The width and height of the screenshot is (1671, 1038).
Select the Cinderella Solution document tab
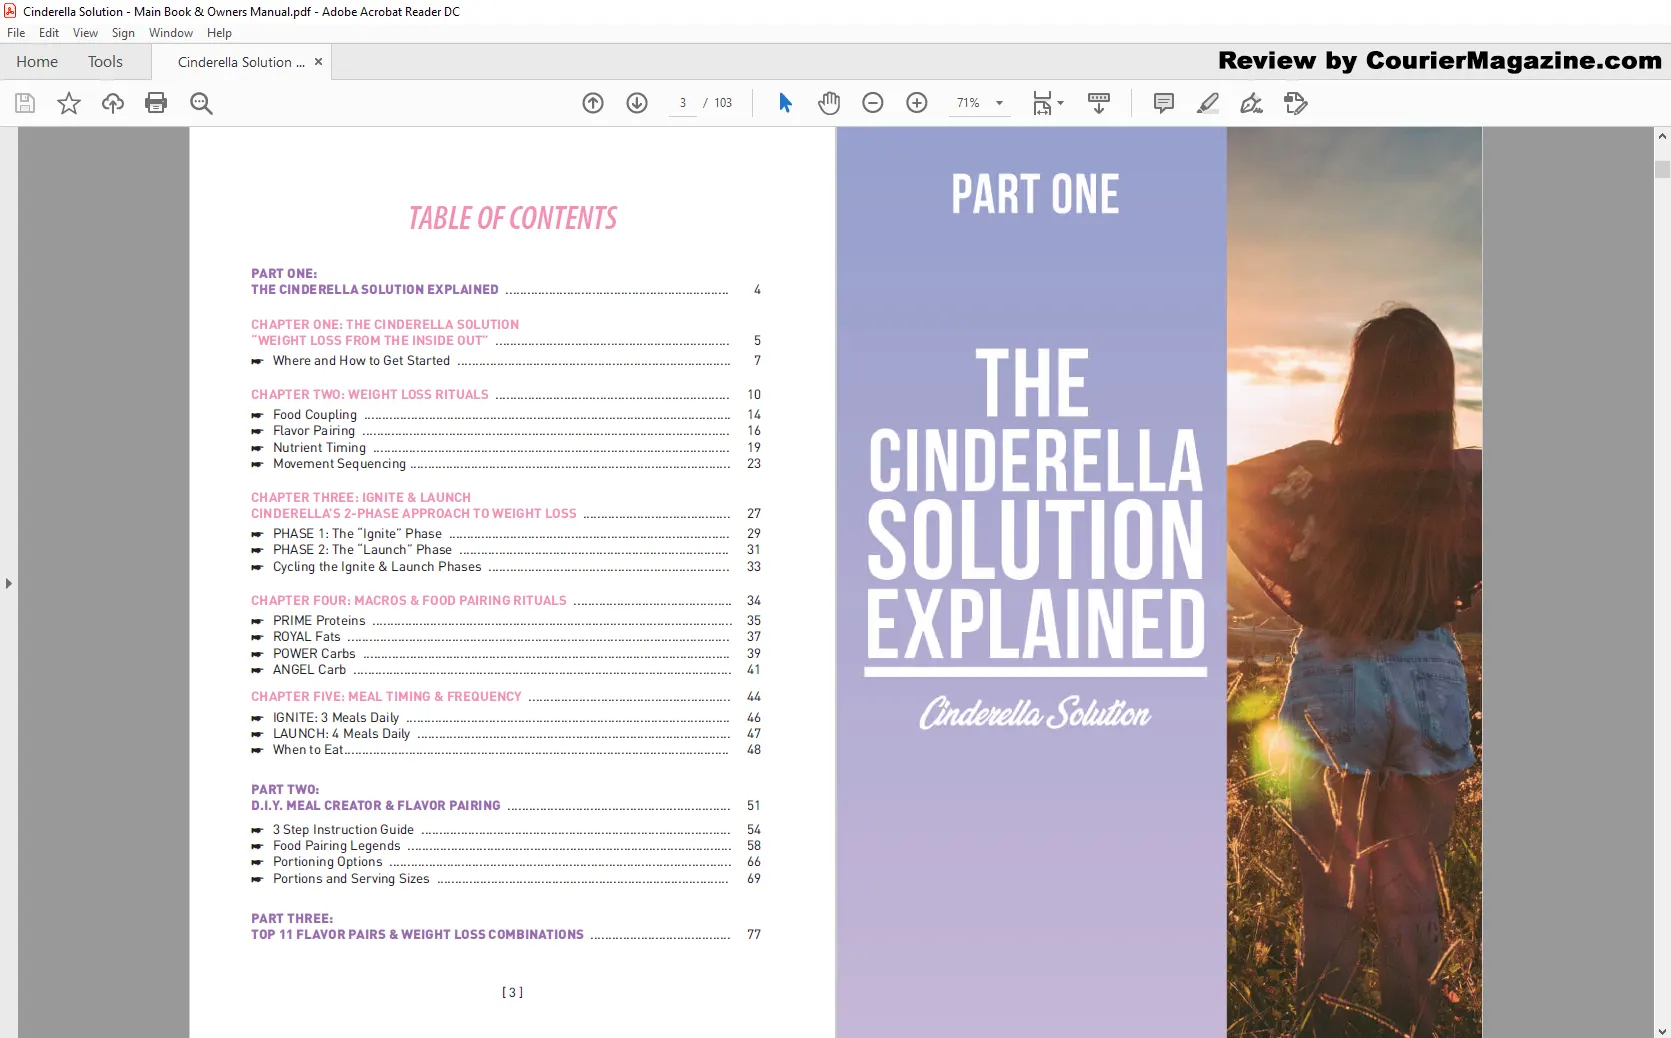241,62
